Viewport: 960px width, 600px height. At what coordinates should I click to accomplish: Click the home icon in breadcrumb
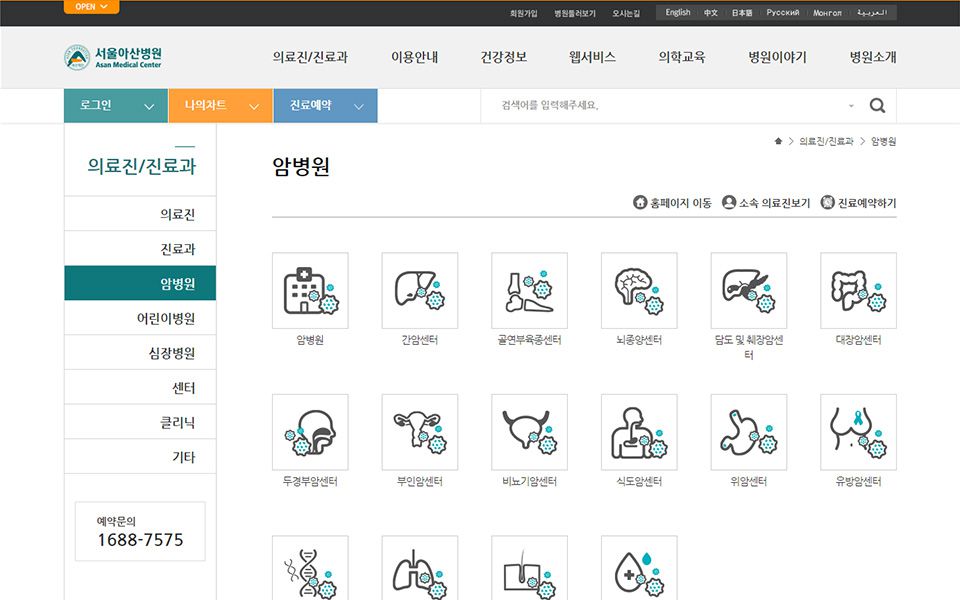tap(778, 142)
